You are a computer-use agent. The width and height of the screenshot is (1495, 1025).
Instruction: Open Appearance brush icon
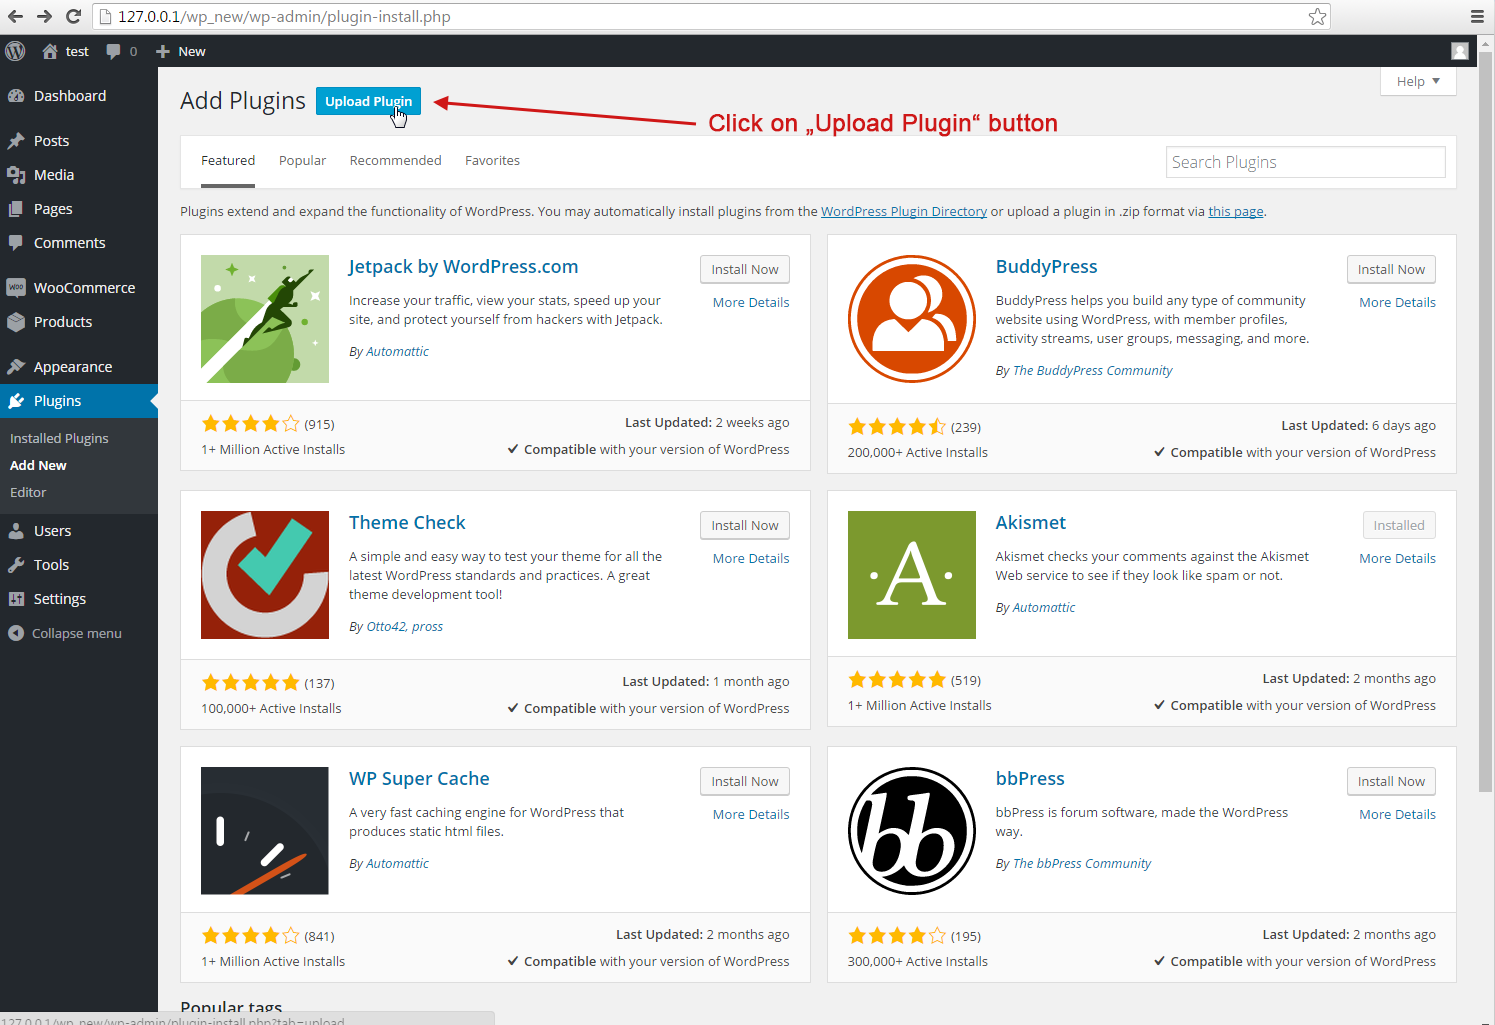pyautogui.click(x=16, y=367)
